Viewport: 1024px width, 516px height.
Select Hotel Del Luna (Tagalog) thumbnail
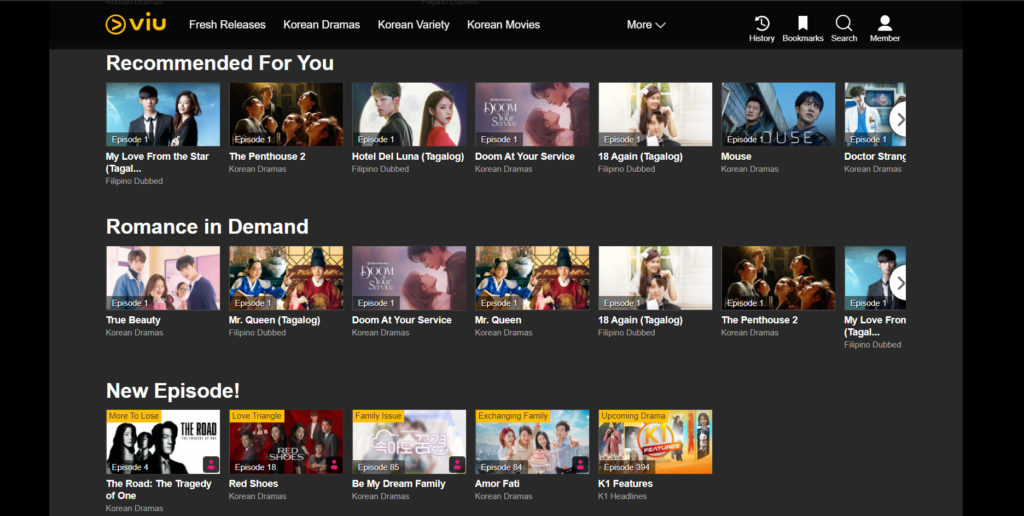coord(409,115)
